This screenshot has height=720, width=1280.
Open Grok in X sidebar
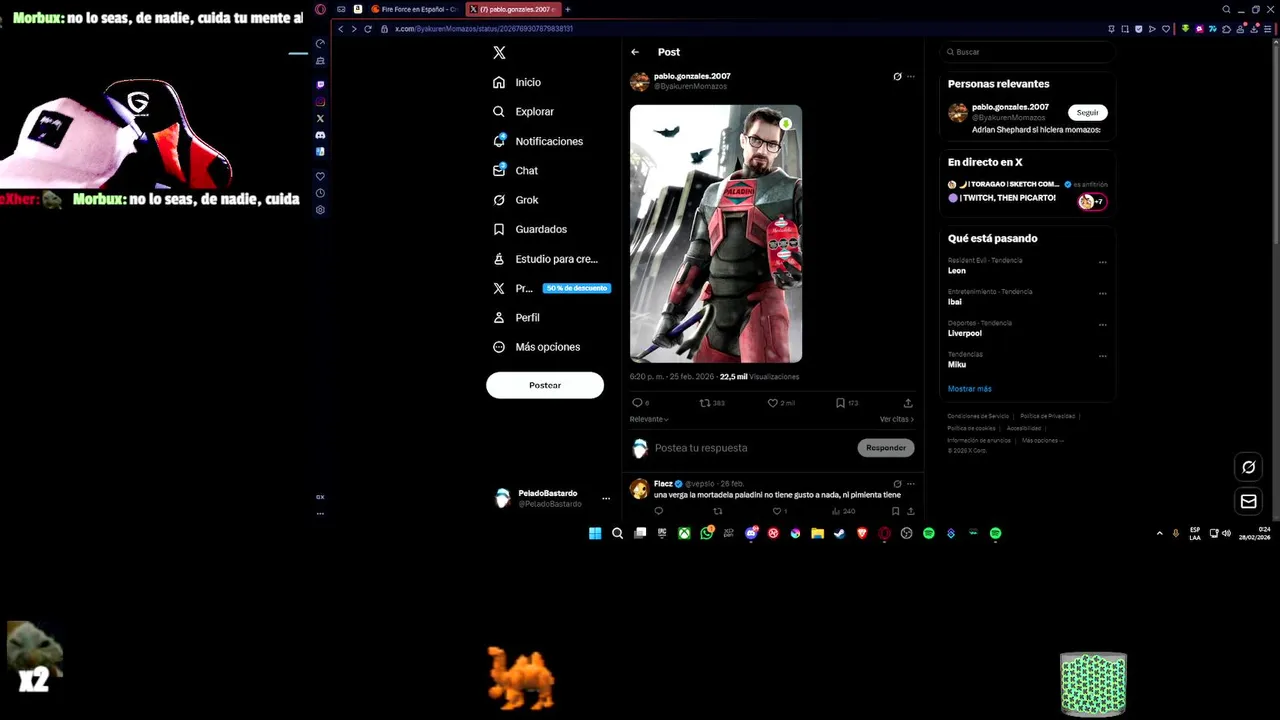515,200
